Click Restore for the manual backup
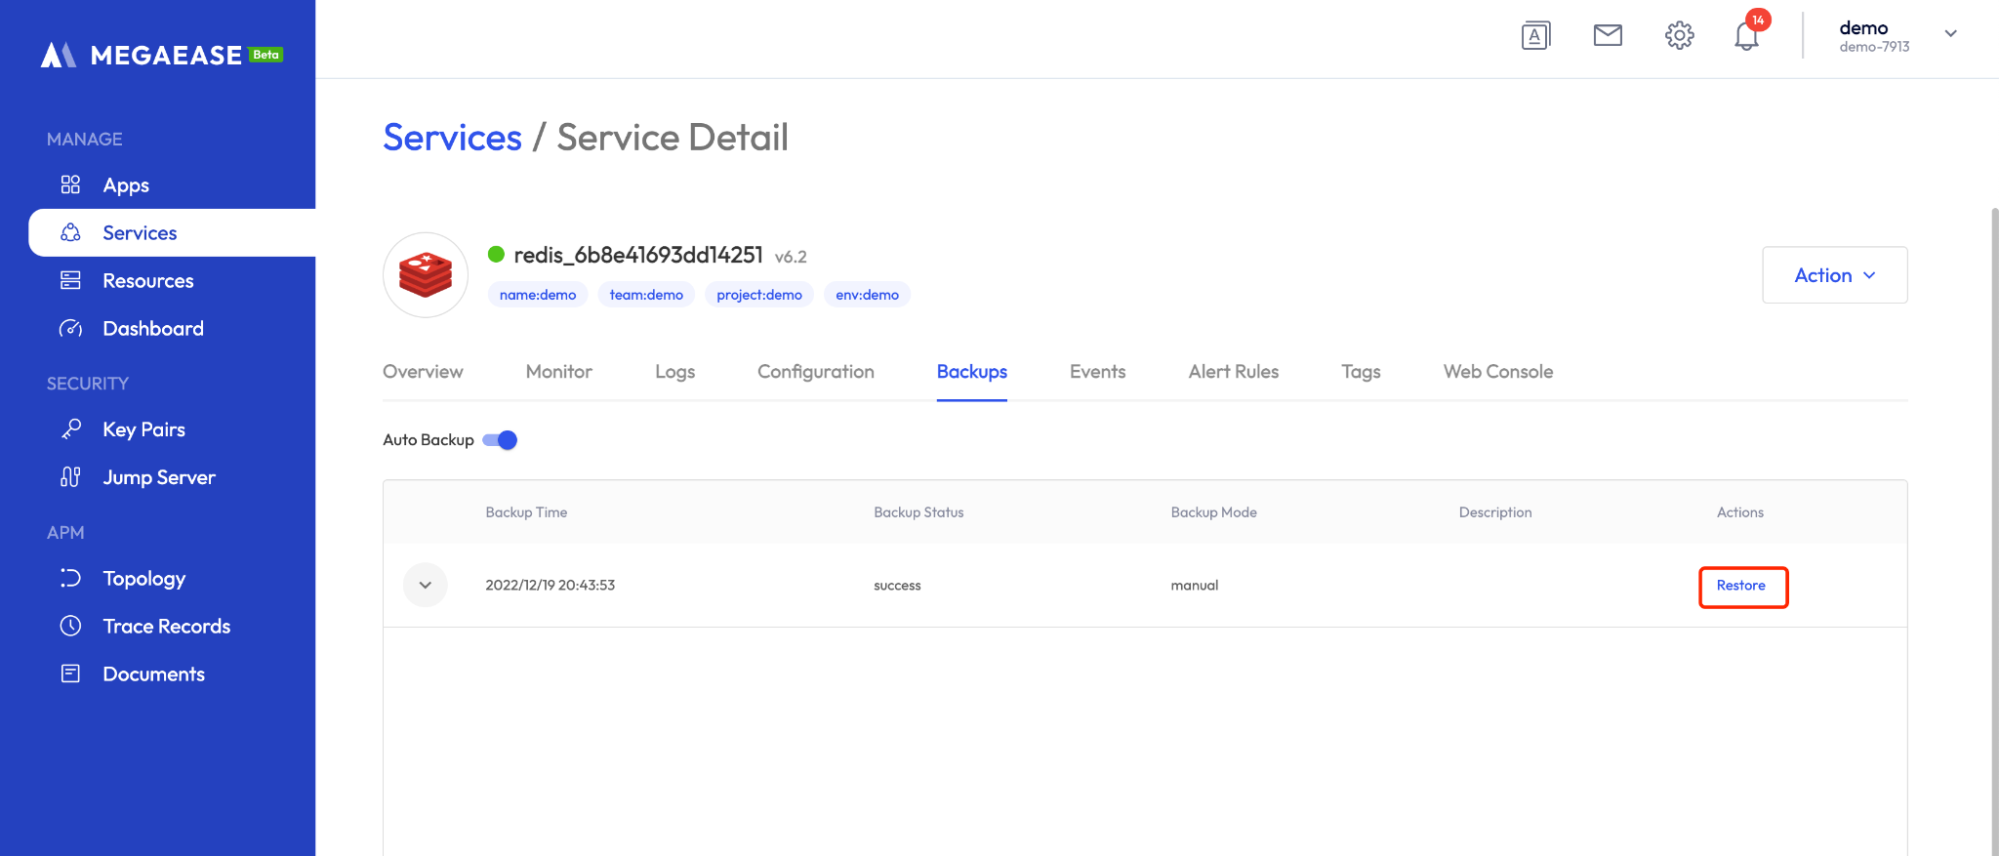This screenshot has height=857, width=1999. (x=1742, y=586)
